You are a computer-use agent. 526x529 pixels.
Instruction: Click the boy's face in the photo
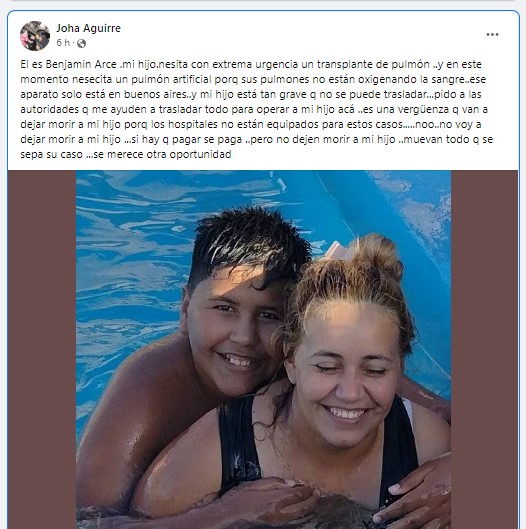click(x=234, y=331)
